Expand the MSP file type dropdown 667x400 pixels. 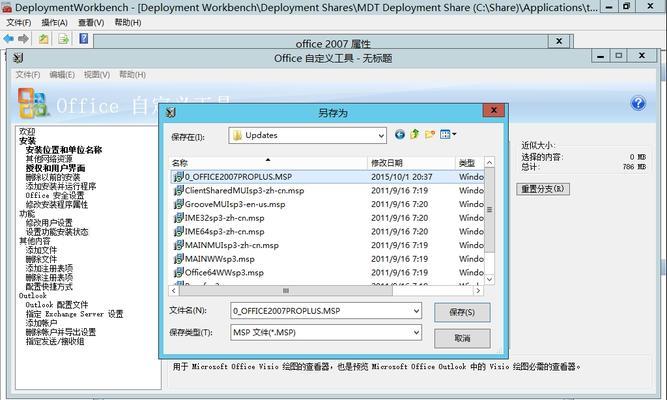click(416, 332)
